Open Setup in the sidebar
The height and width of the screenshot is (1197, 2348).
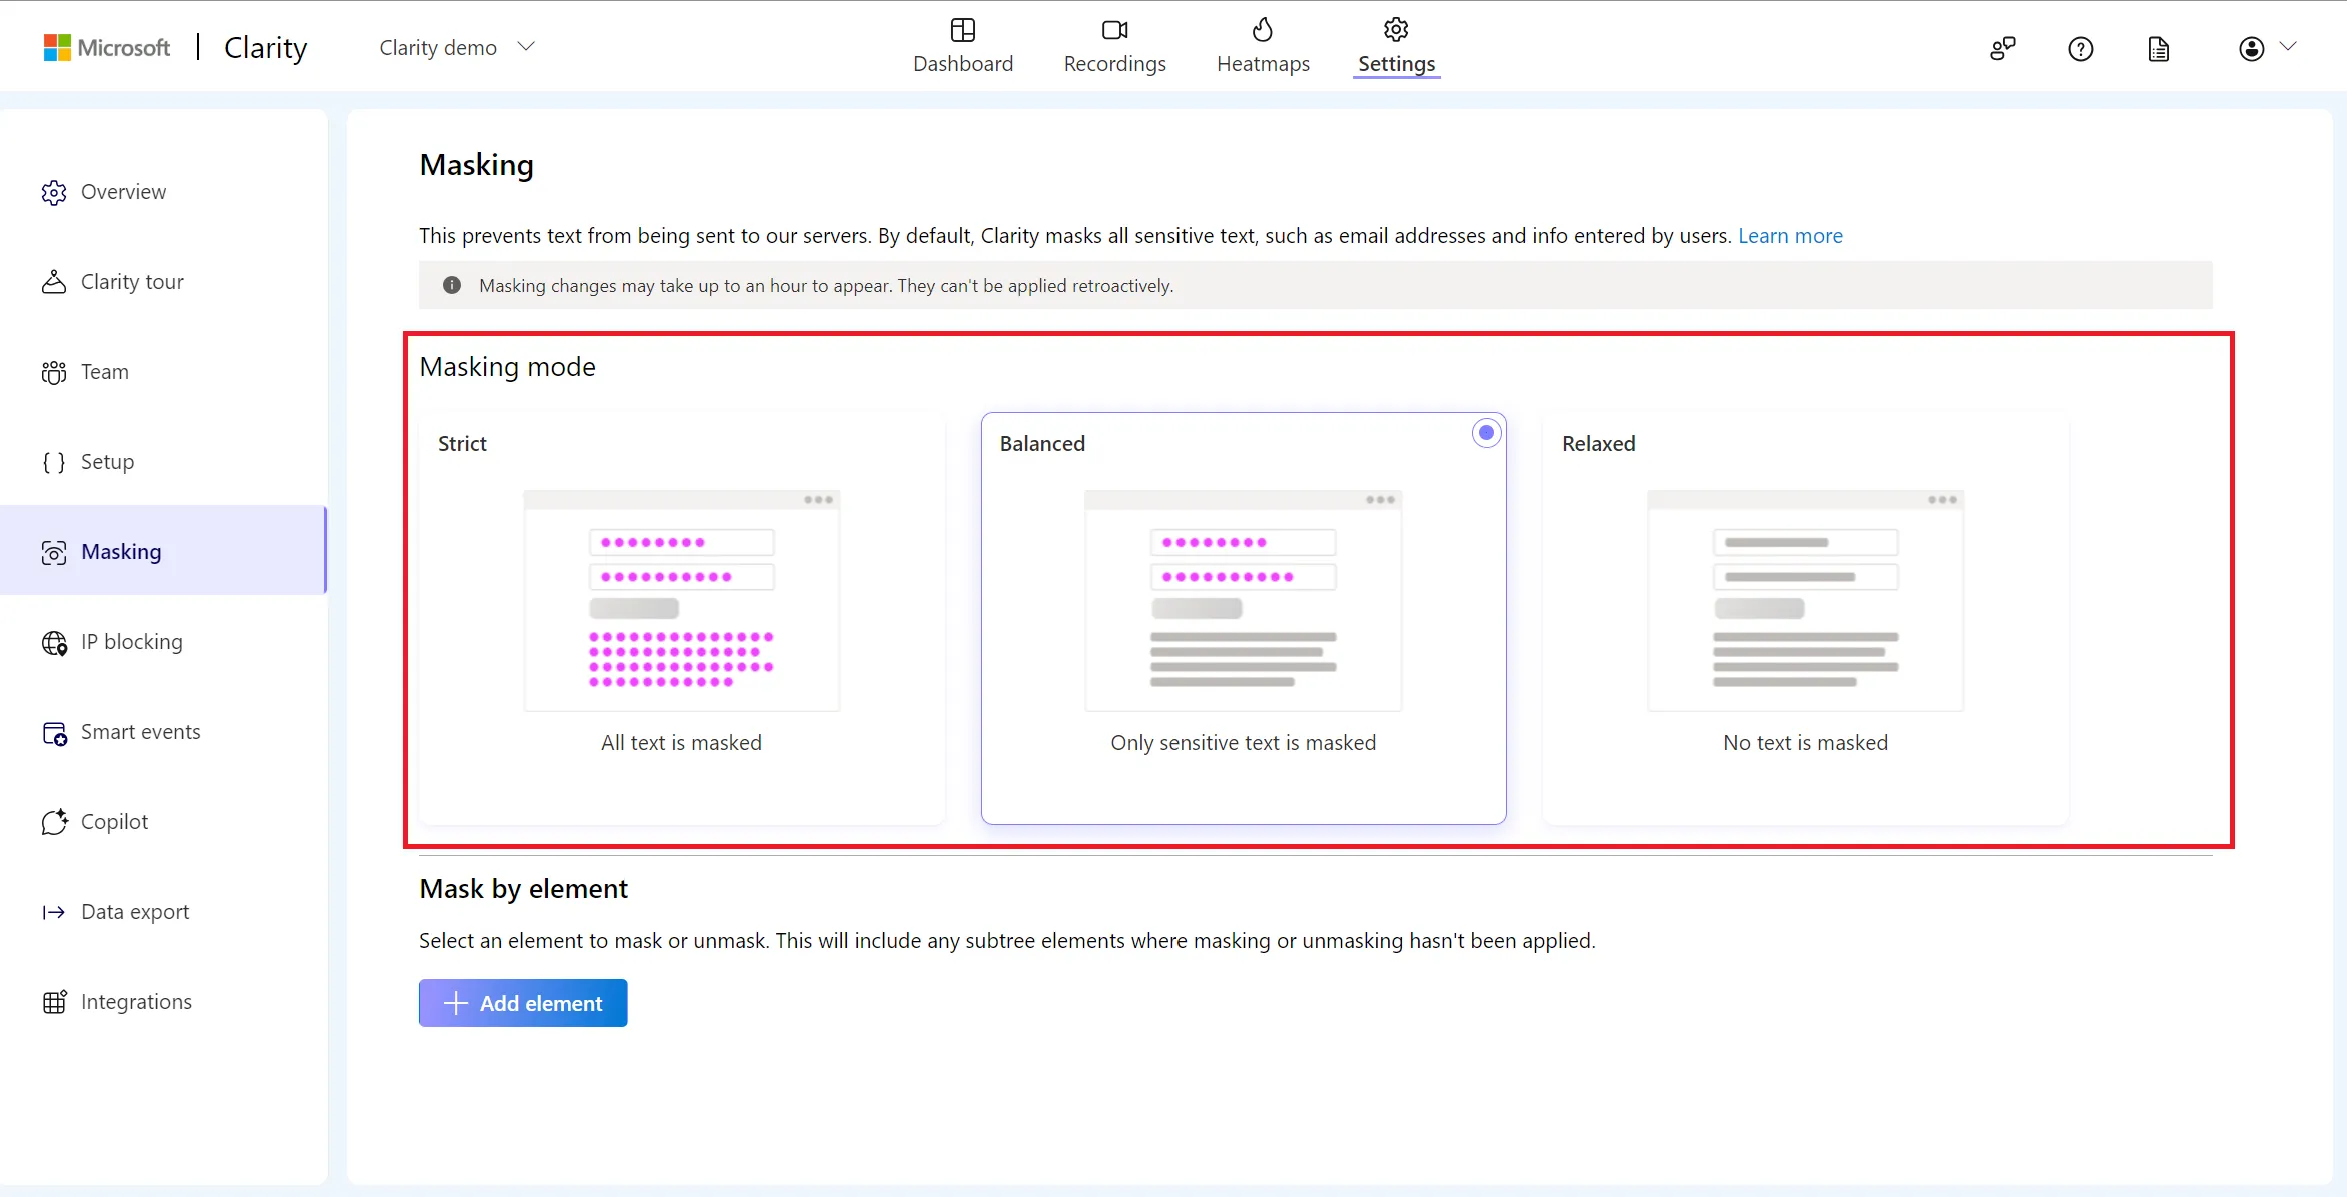[164, 462]
